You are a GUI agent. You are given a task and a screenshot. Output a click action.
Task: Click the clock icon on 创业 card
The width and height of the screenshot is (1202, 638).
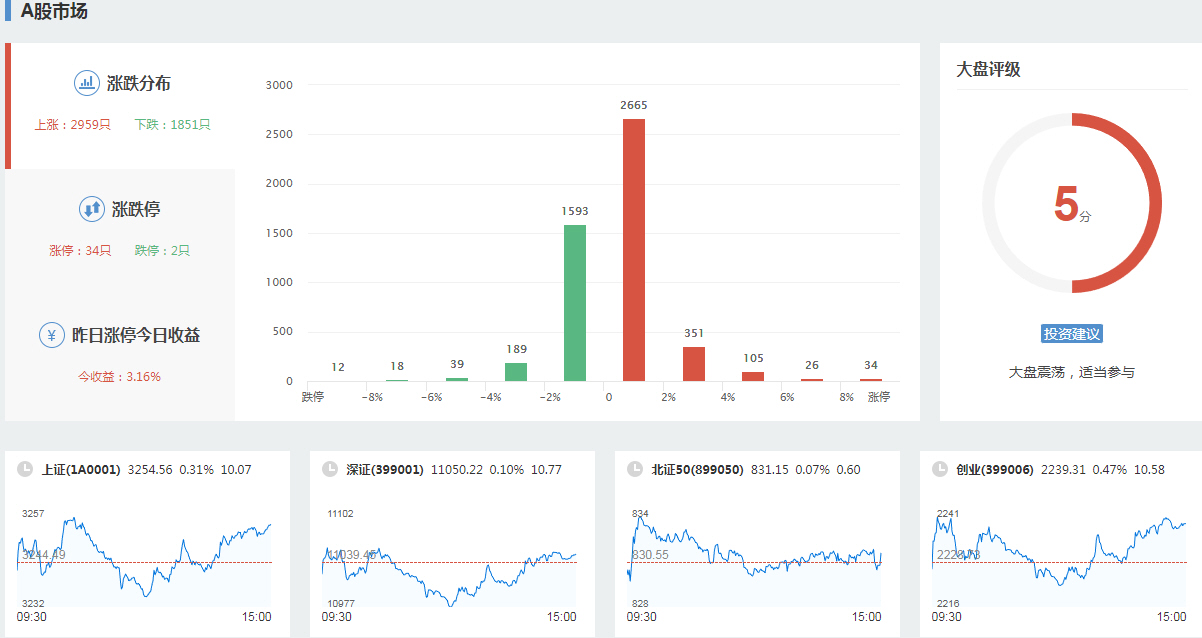click(939, 469)
